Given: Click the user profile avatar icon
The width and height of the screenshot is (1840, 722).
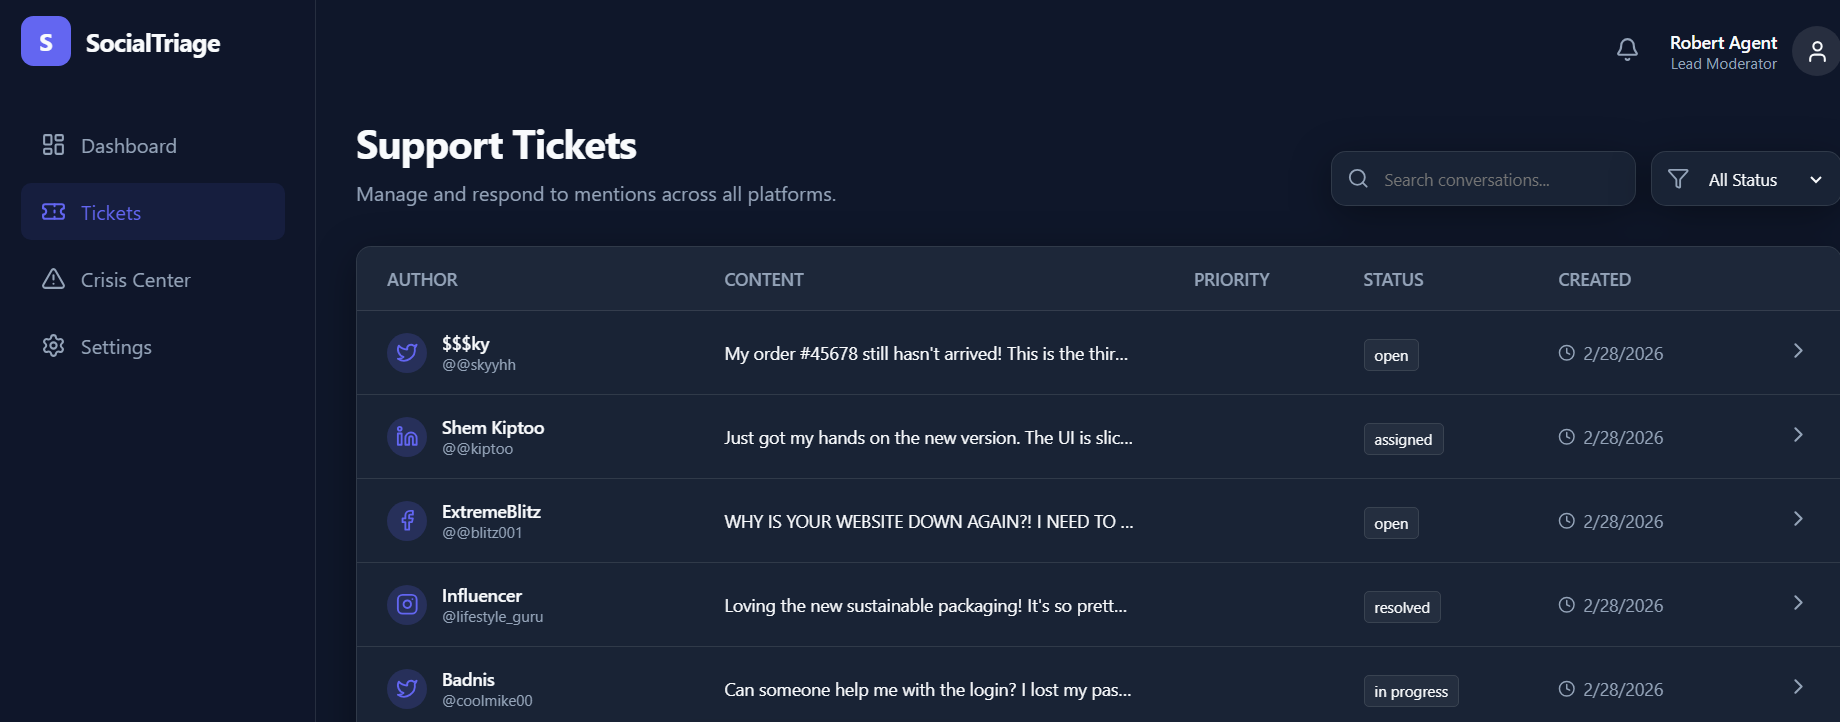Looking at the screenshot, I should click(1816, 51).
